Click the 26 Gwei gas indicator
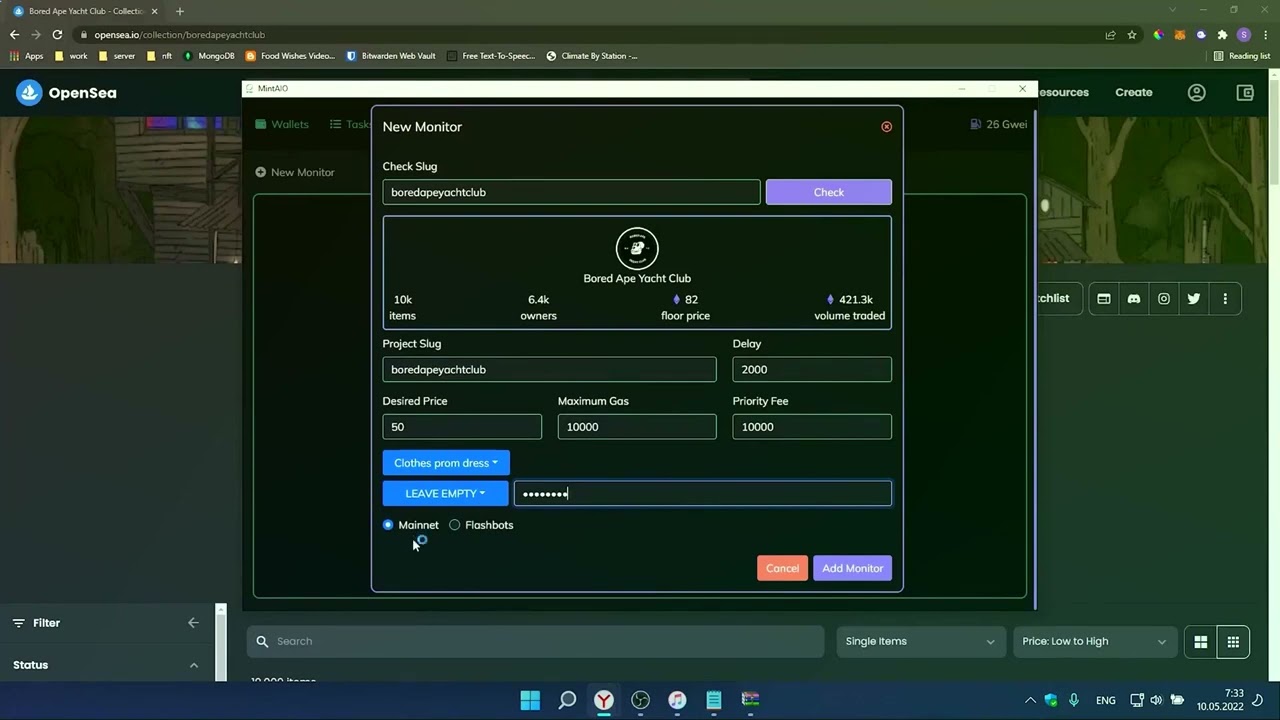 999,124
